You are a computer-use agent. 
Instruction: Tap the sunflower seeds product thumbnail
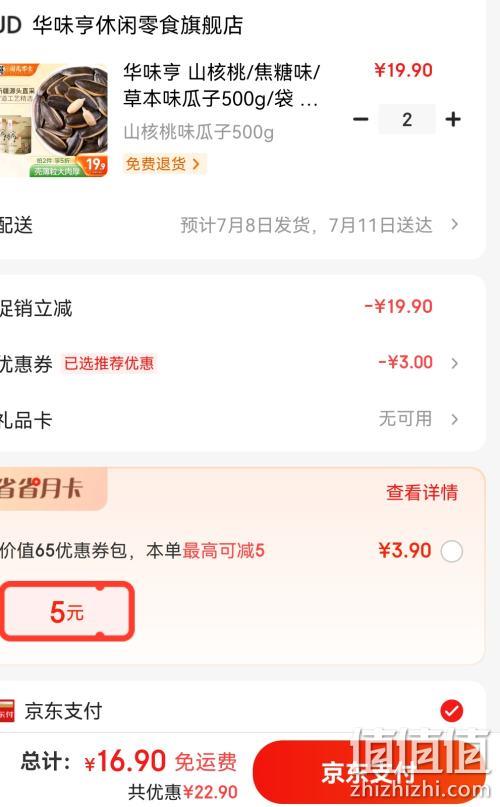click(x=54, y=120)
